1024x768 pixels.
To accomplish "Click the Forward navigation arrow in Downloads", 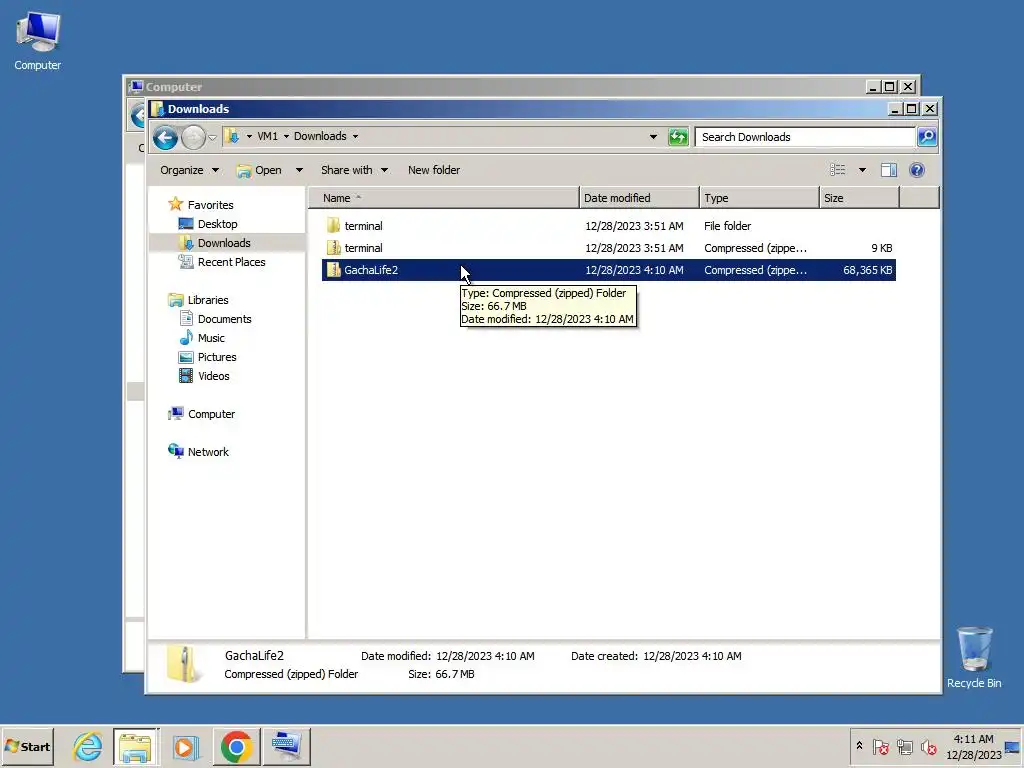I will 193,137.
